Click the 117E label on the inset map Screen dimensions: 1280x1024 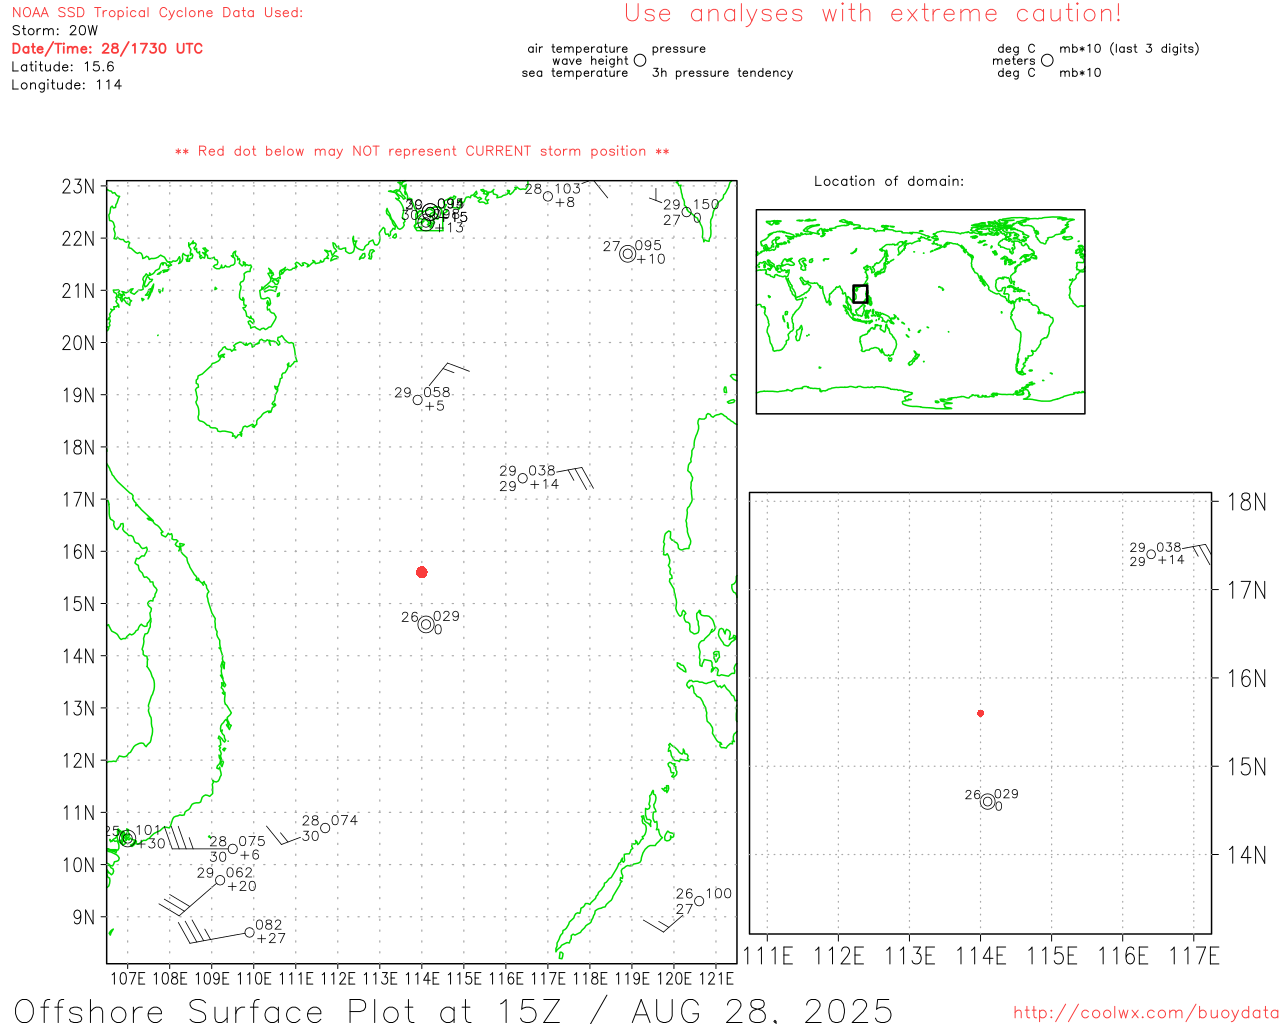tap(1194, 956)
